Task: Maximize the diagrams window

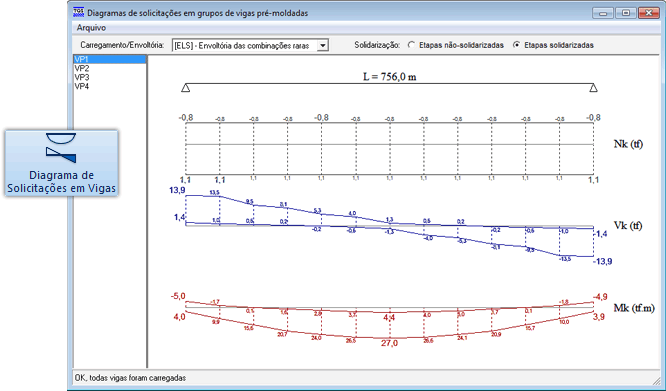Action: pyautogui.click(x=626, y=13)
